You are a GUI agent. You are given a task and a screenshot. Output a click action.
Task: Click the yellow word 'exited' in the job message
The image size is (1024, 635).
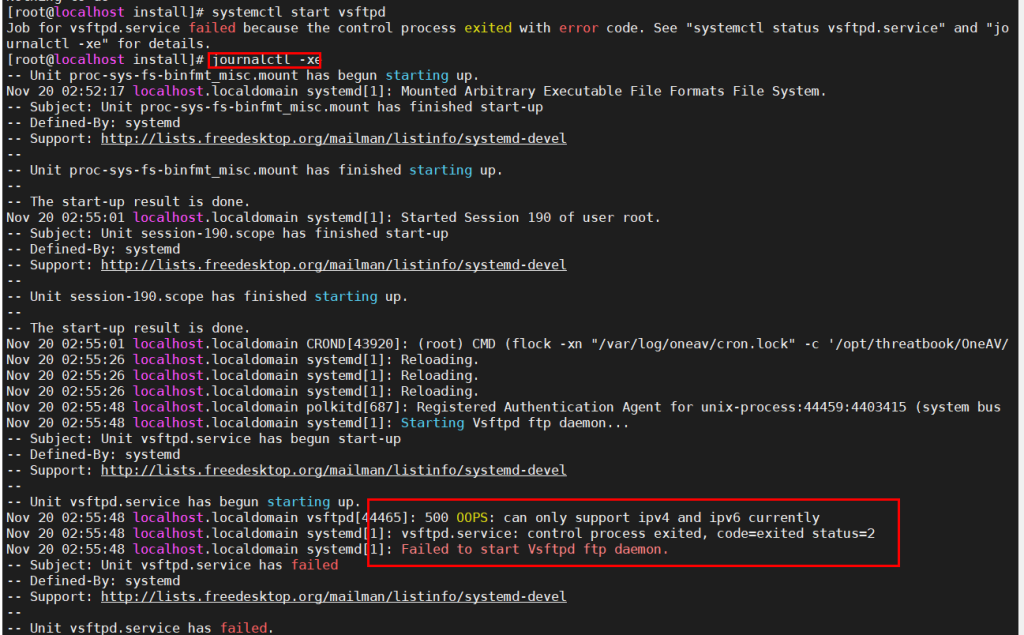[487, 28]
